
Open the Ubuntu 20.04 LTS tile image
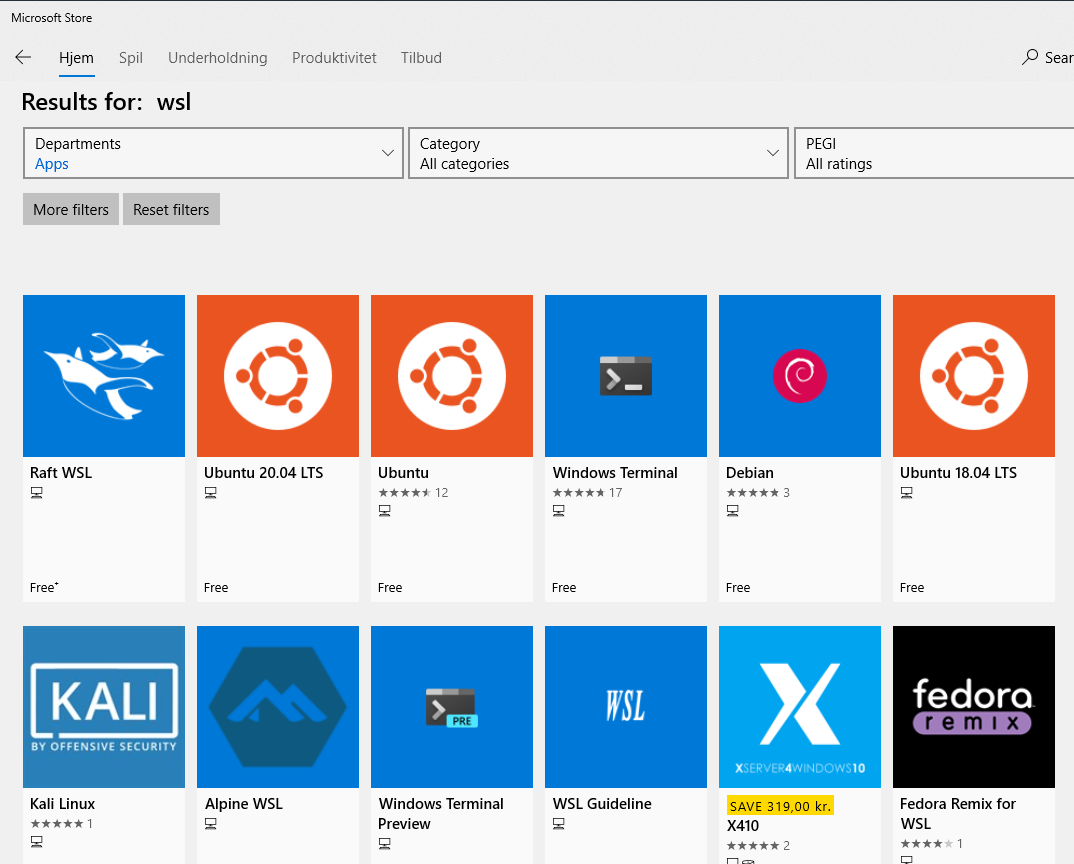tap(278, 376)
